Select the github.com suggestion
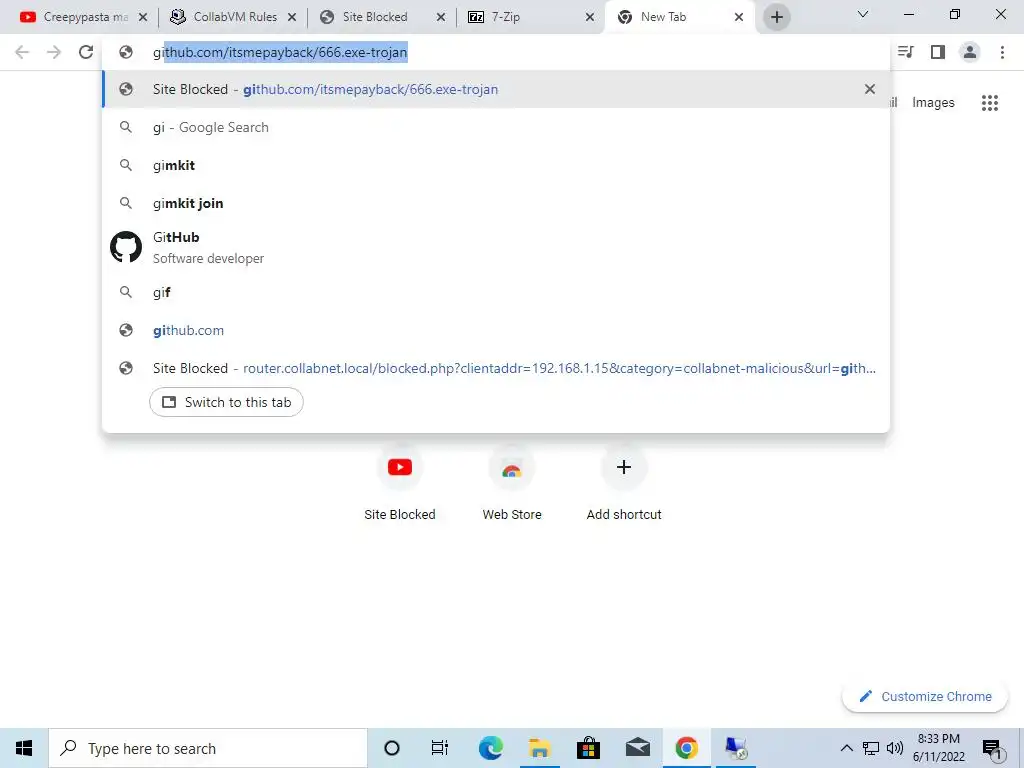 point(496,330)
